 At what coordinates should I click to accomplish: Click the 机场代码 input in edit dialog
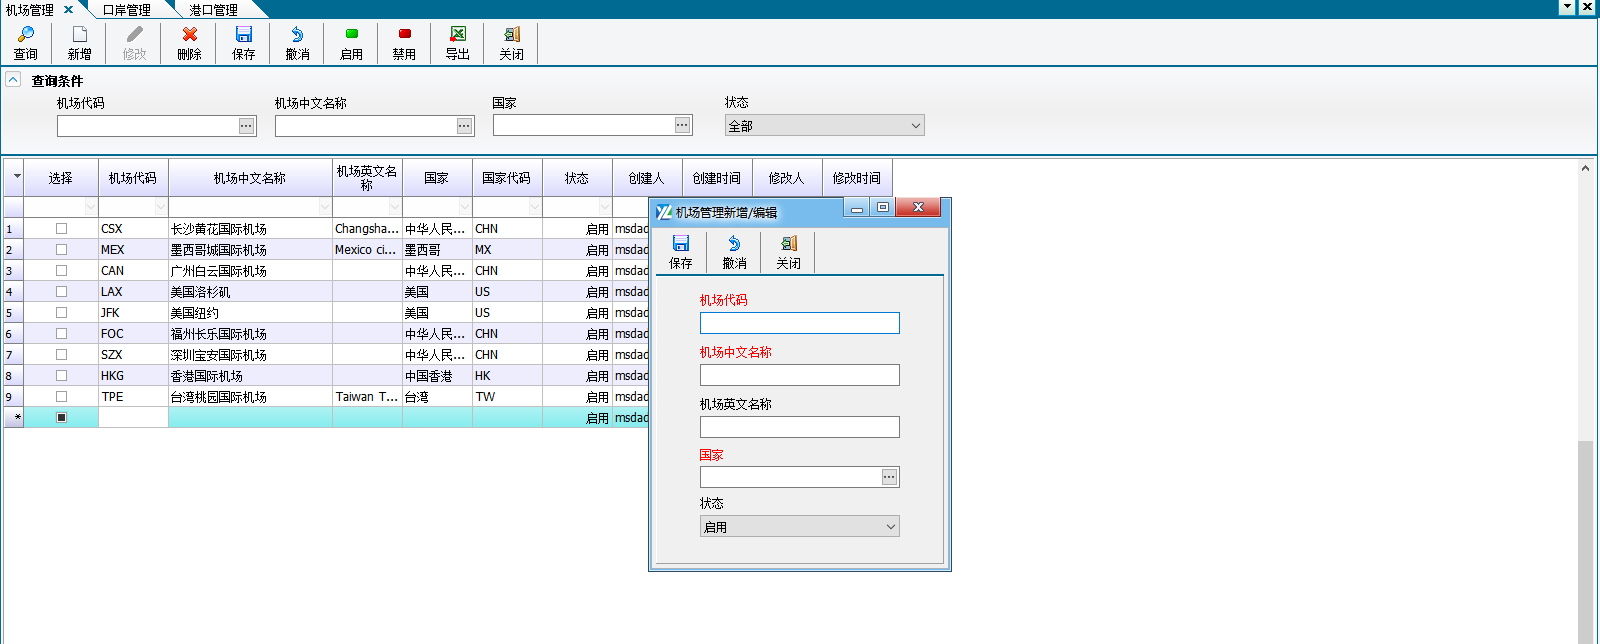coord(800,323)
